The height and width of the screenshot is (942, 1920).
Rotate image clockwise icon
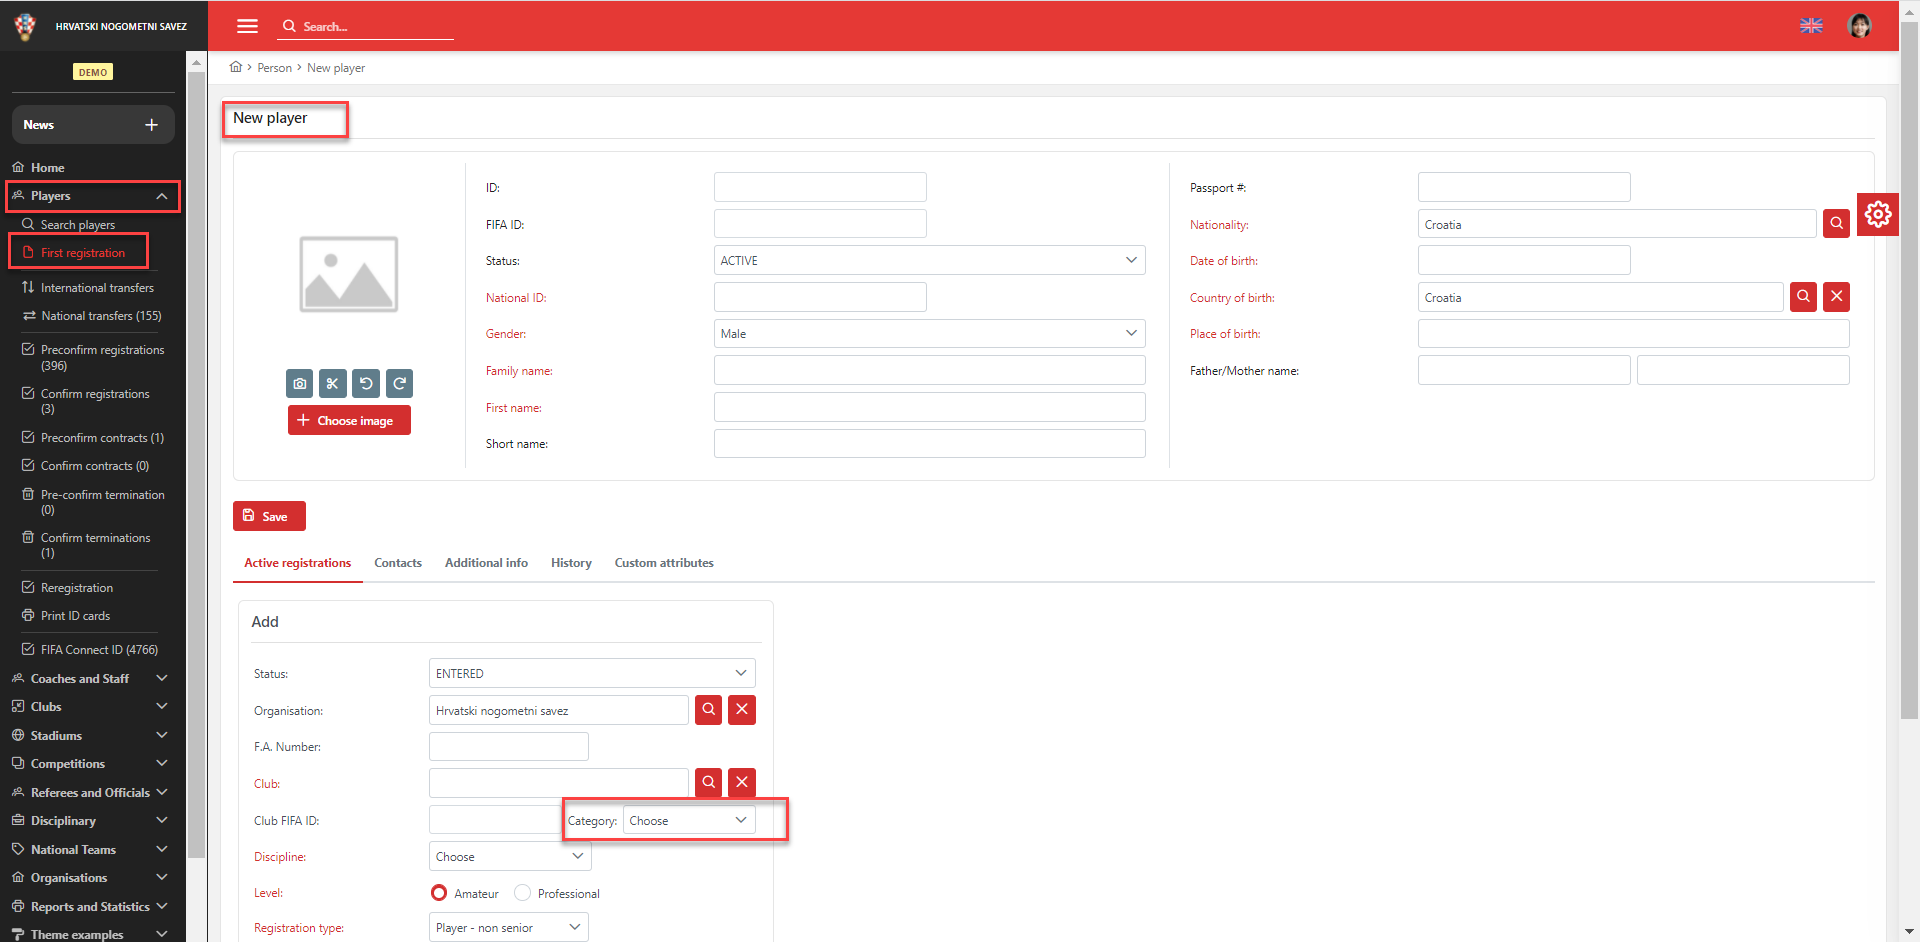[x=399, y=384]
